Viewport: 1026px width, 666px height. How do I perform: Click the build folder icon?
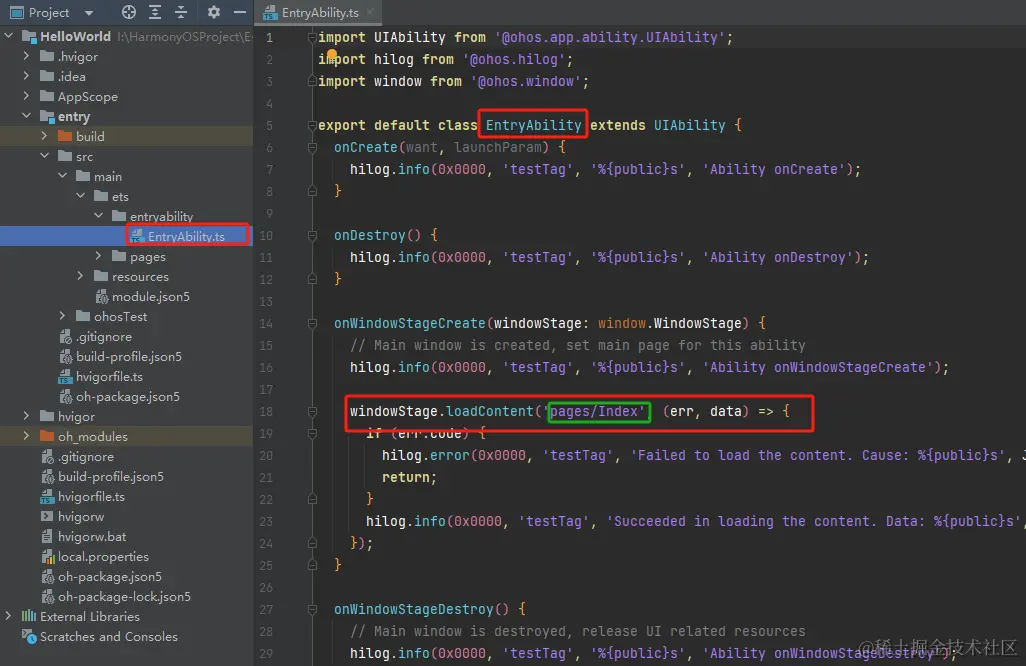(65, 136)
